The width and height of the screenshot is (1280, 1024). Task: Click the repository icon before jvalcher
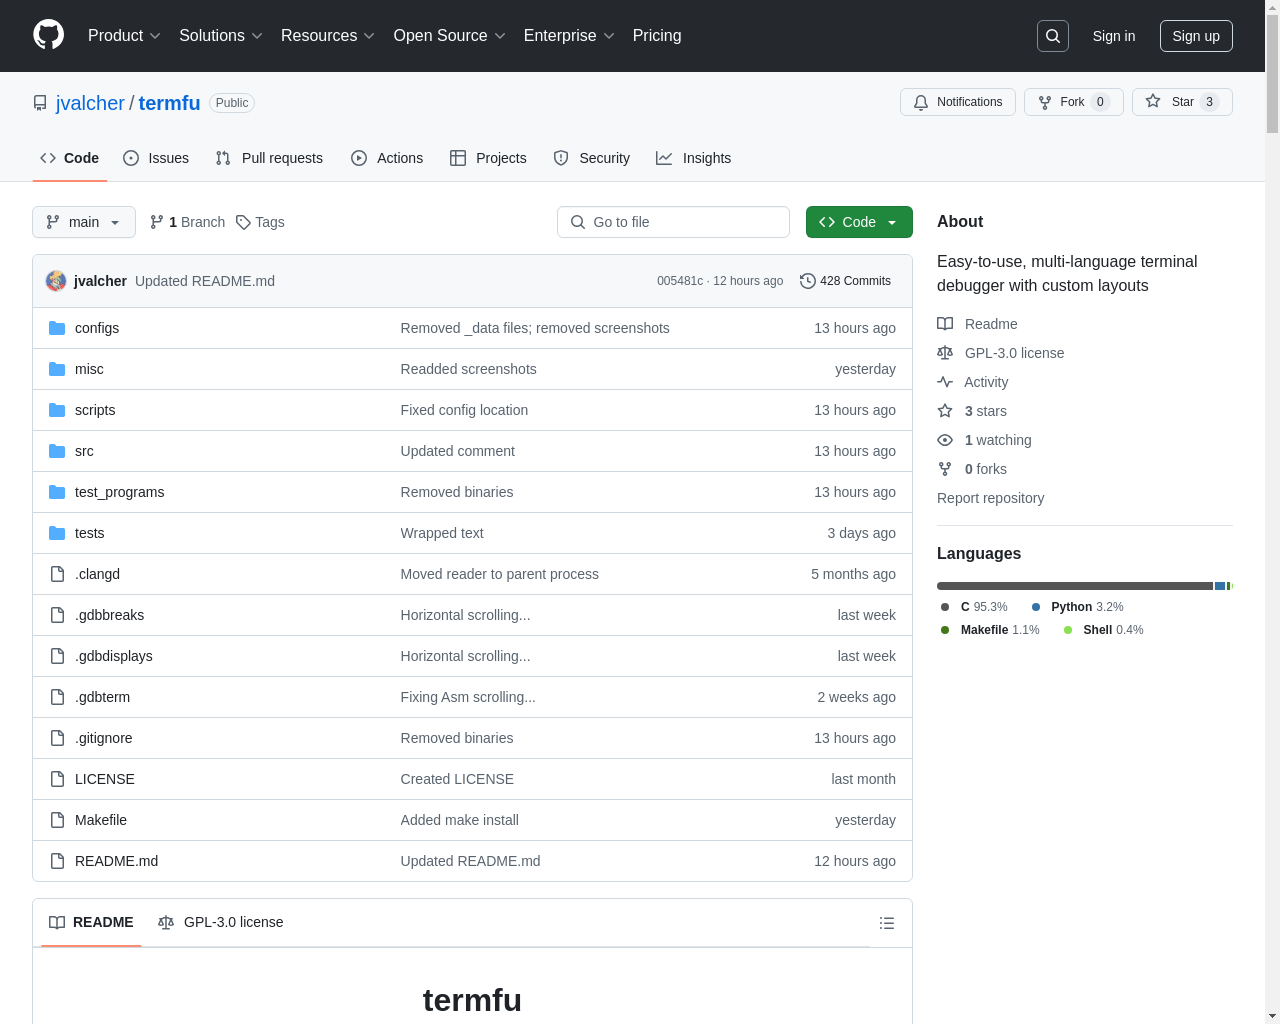40,103
